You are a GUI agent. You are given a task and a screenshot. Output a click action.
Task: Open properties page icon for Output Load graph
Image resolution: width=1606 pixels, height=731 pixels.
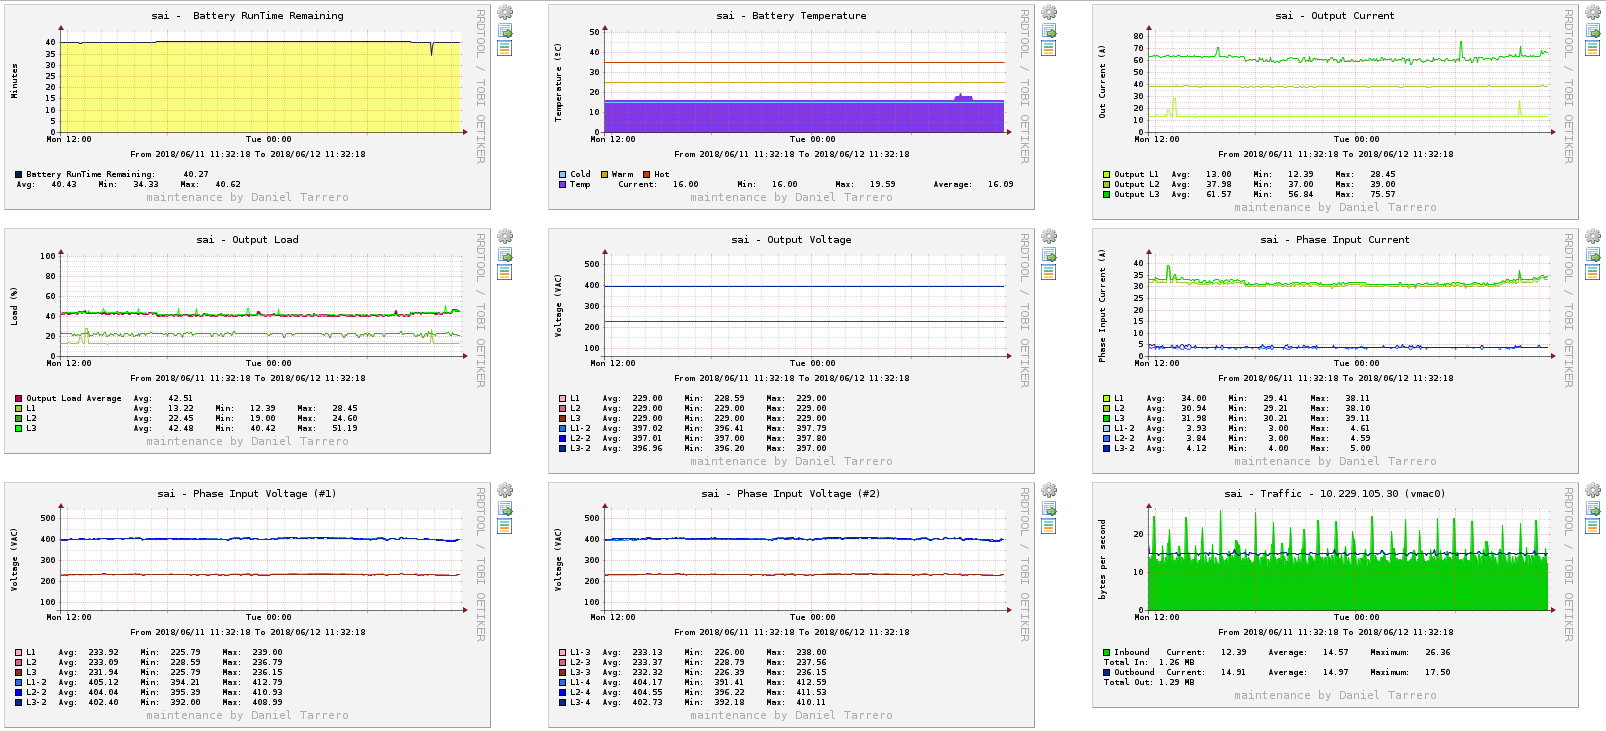[x=505, y=271]
